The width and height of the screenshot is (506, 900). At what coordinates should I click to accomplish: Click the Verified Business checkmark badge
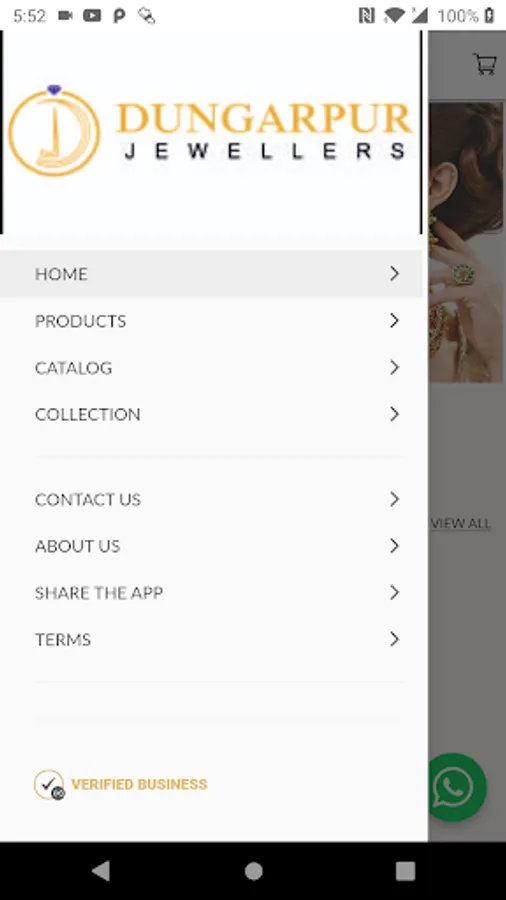tap(49, 785)
